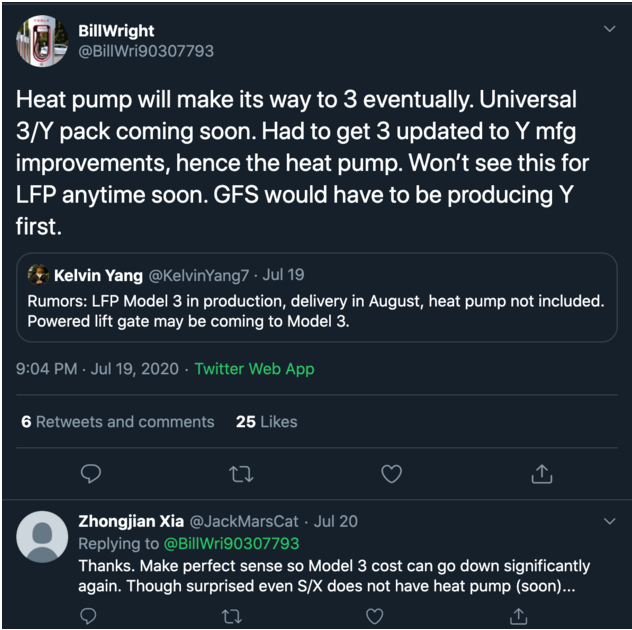Retweet BillWright's heat pump tweet

[241, 473]
